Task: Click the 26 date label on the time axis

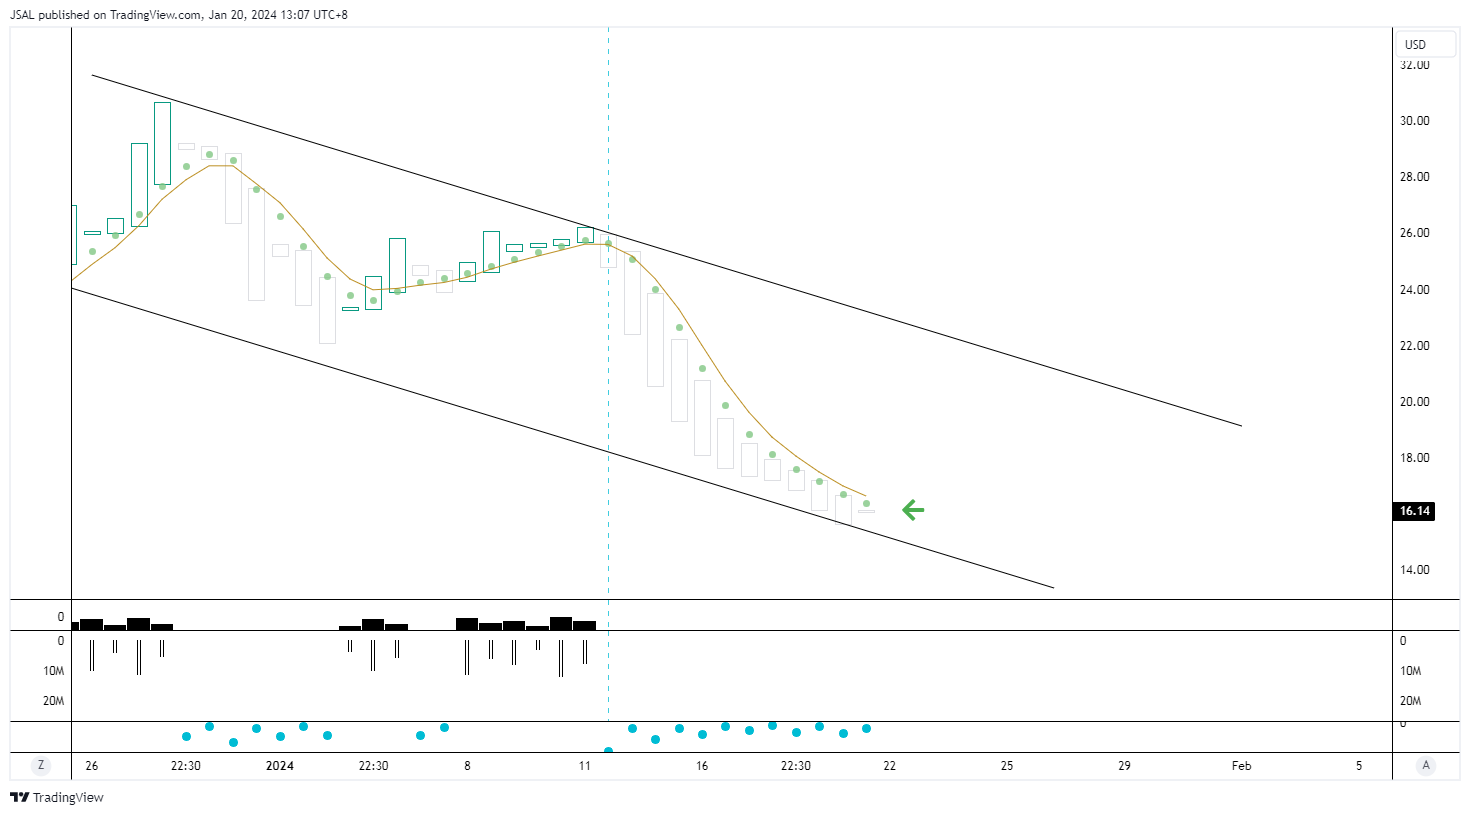Action: (x=92, y=766)
